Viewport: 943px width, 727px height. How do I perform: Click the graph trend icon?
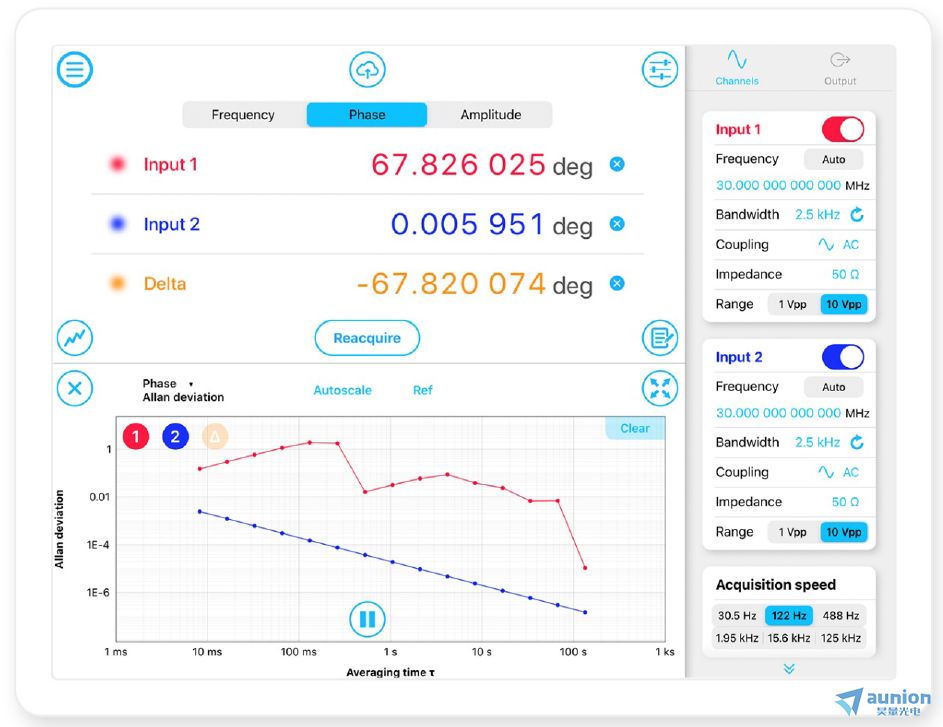pos(75,338)
